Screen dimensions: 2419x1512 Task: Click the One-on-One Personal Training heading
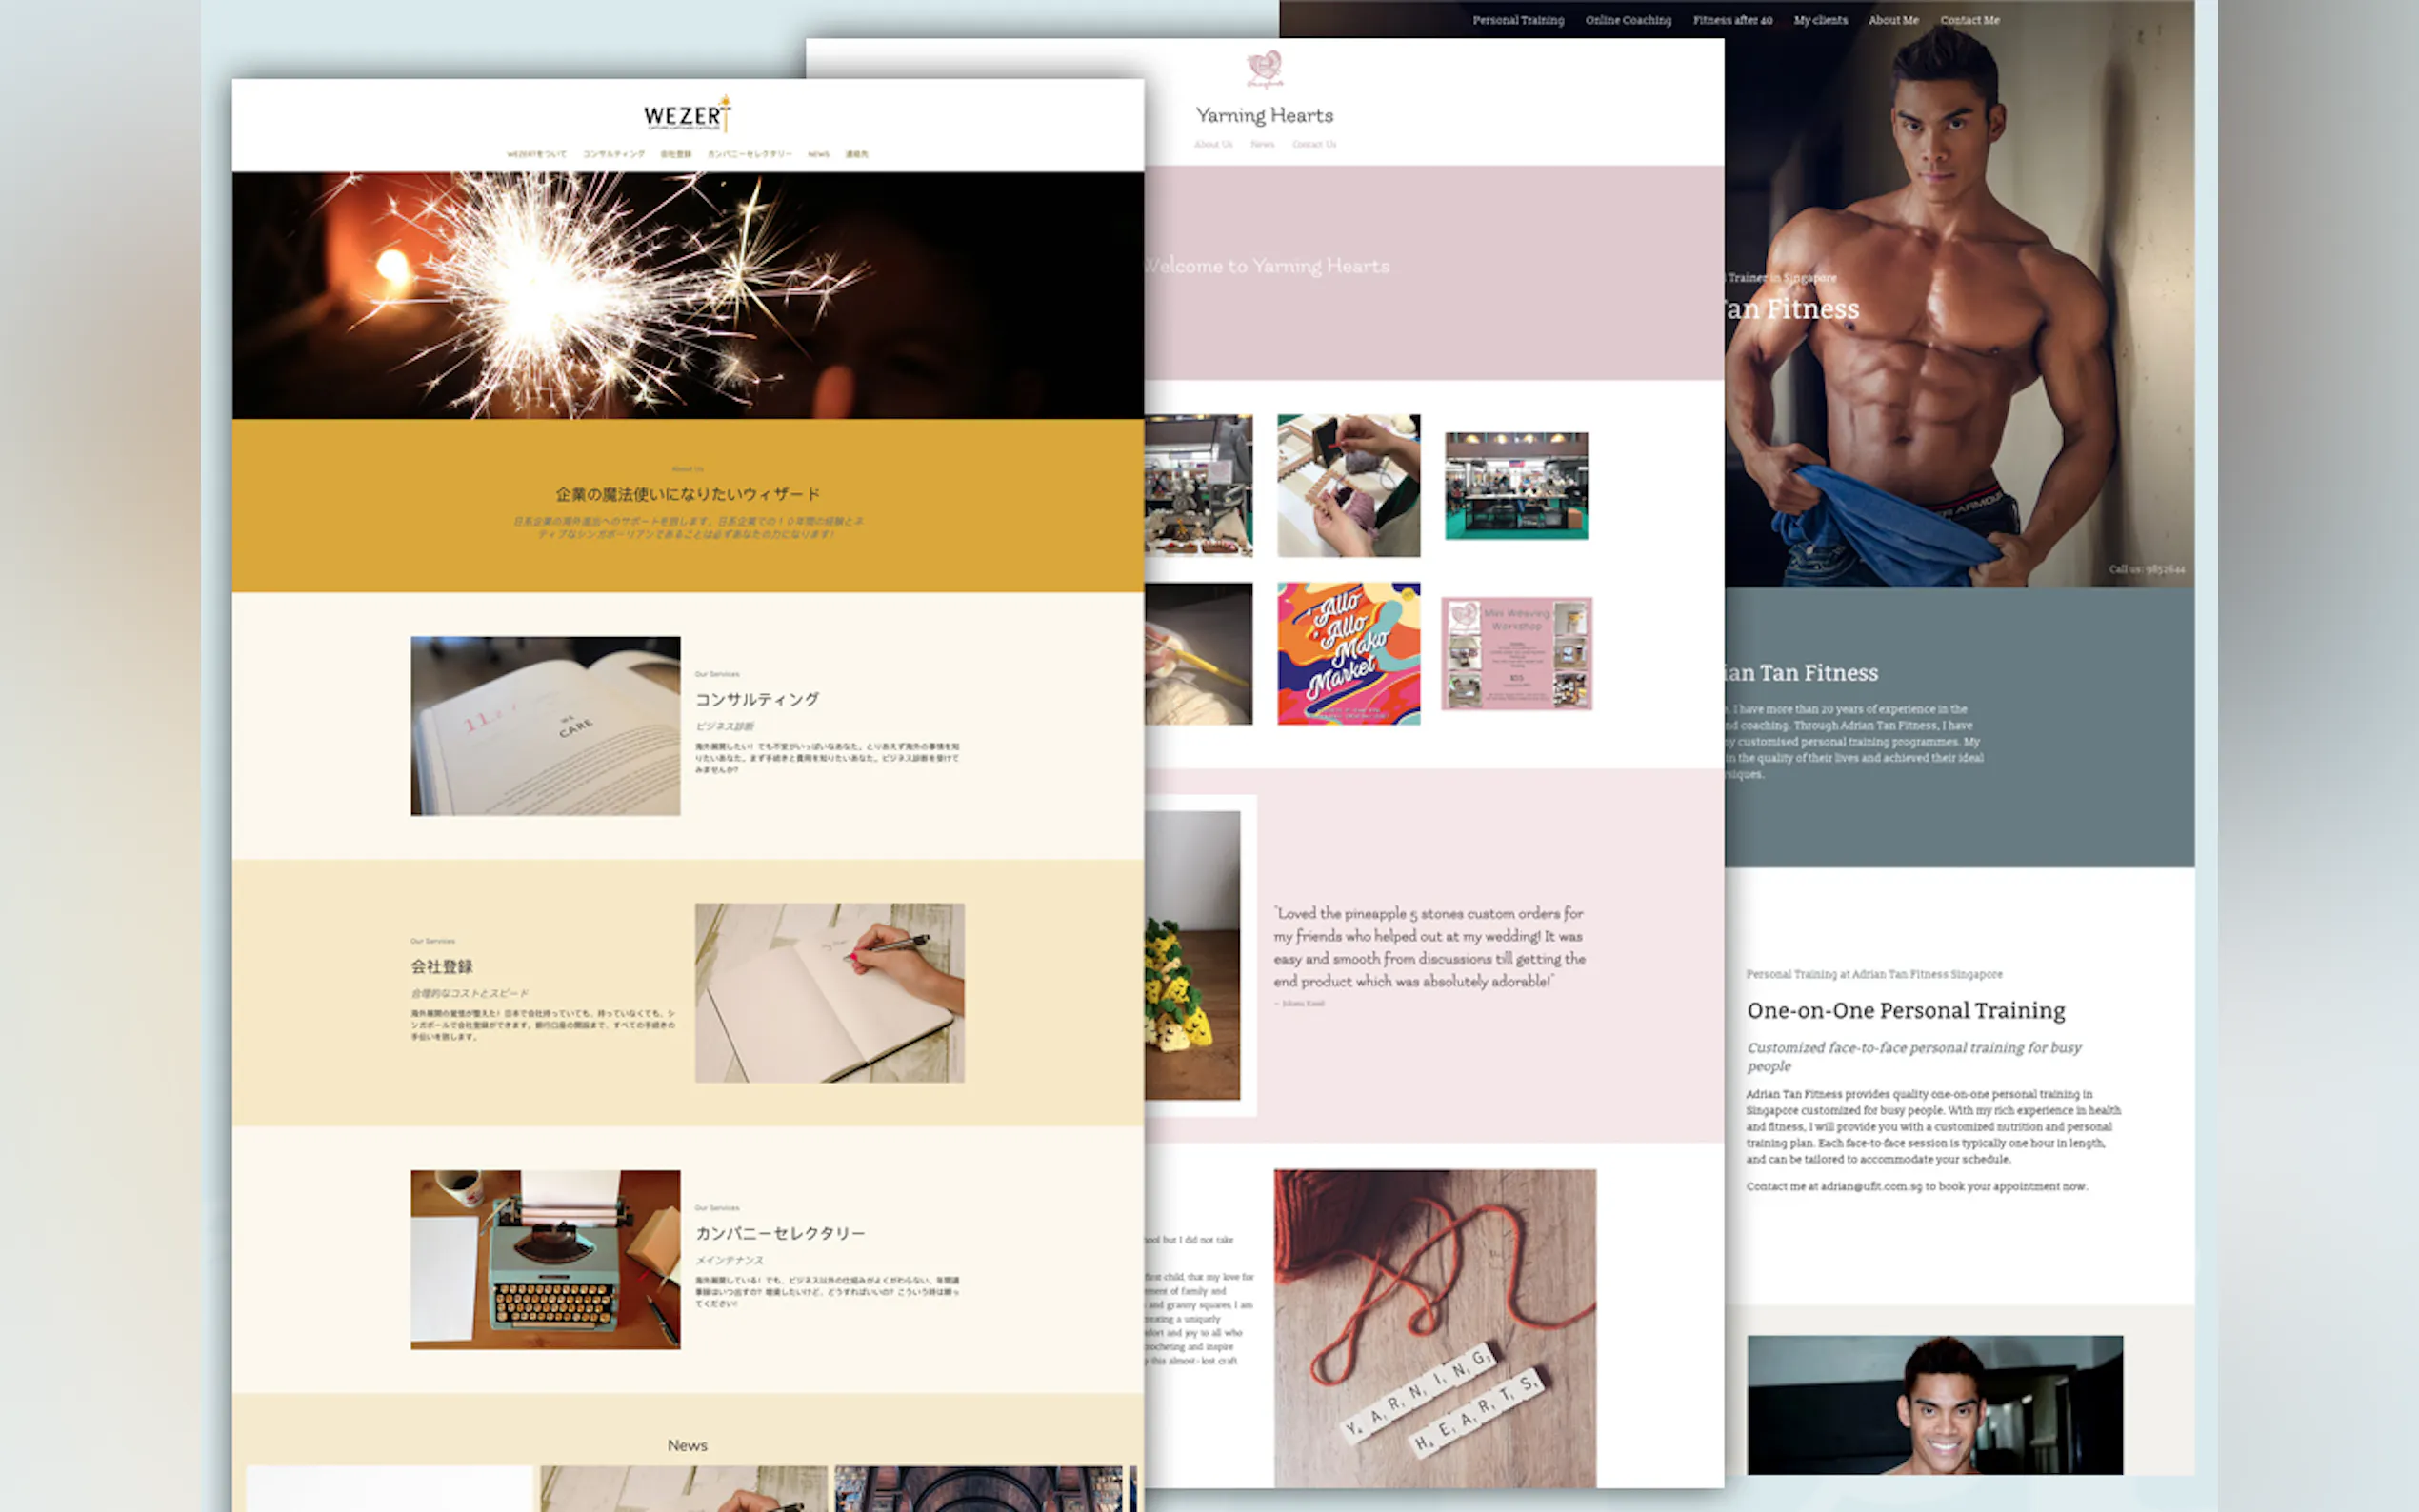tap(1905, 1010)
